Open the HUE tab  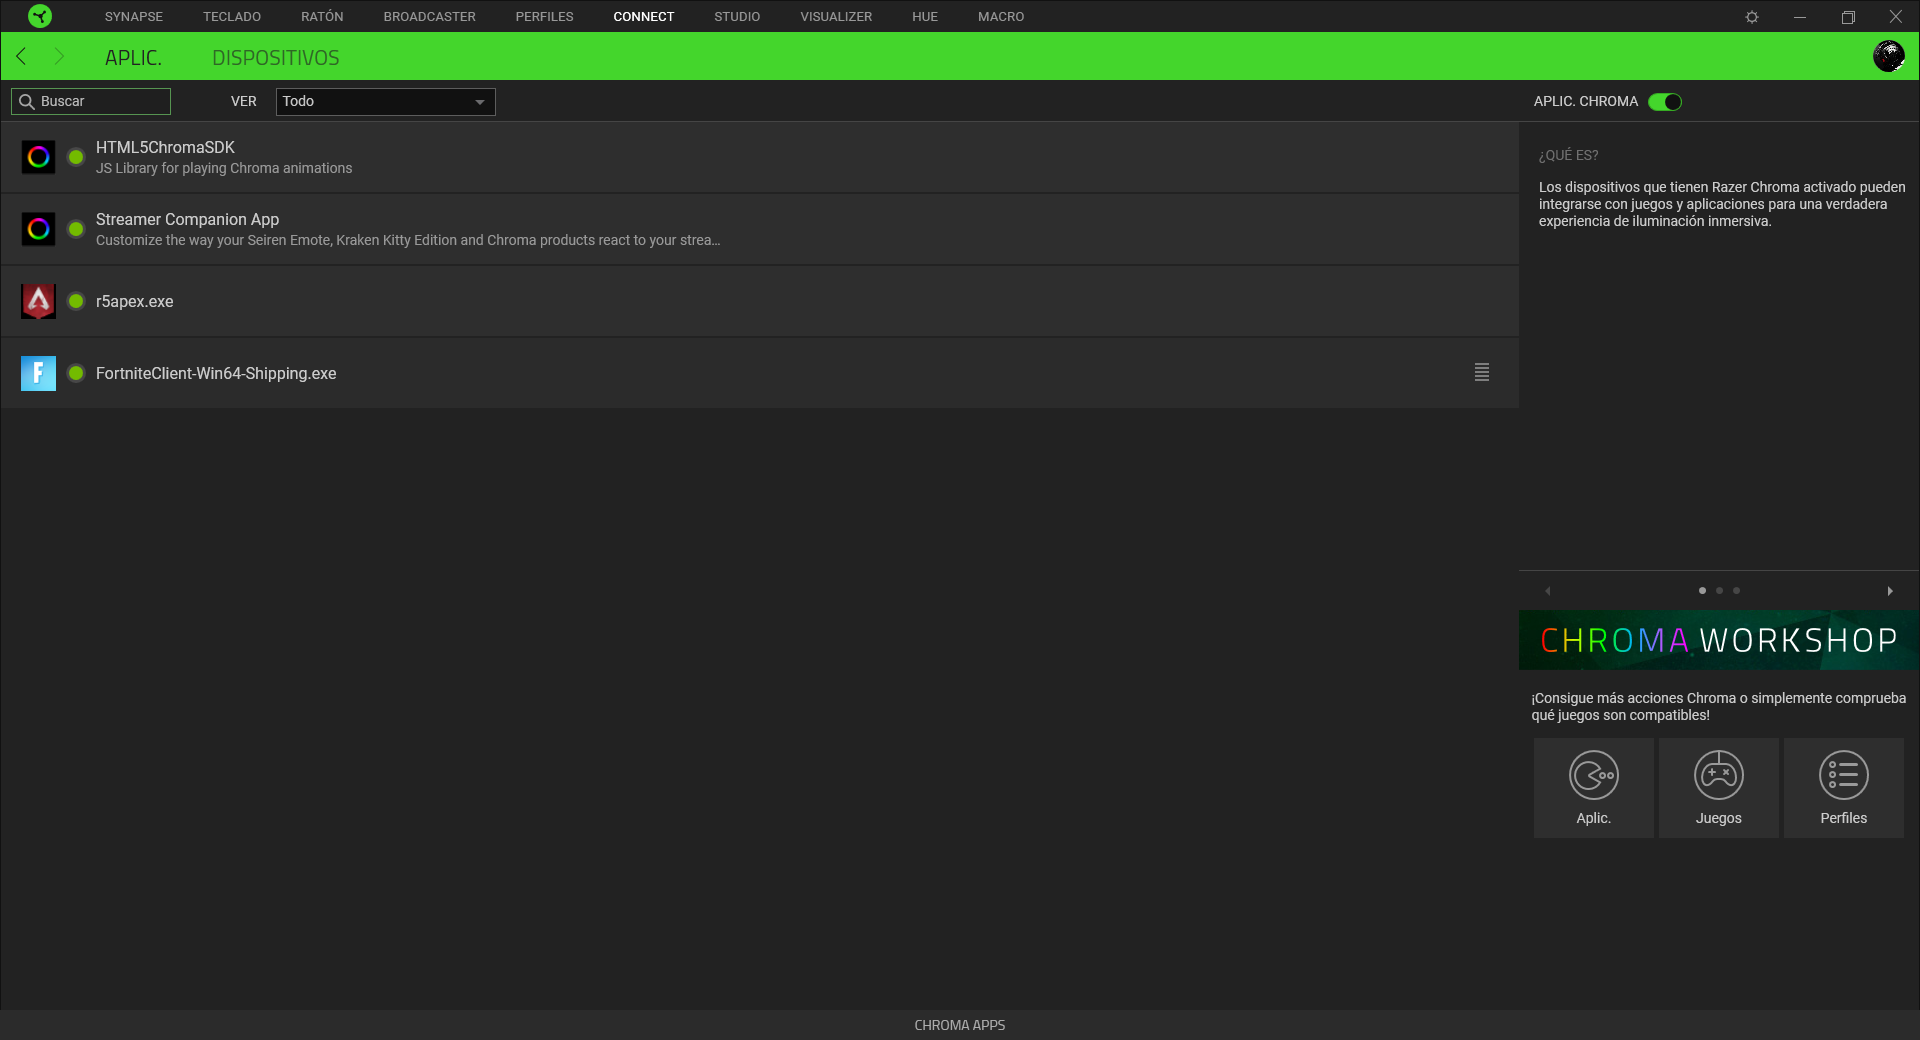tap(925, 17)
